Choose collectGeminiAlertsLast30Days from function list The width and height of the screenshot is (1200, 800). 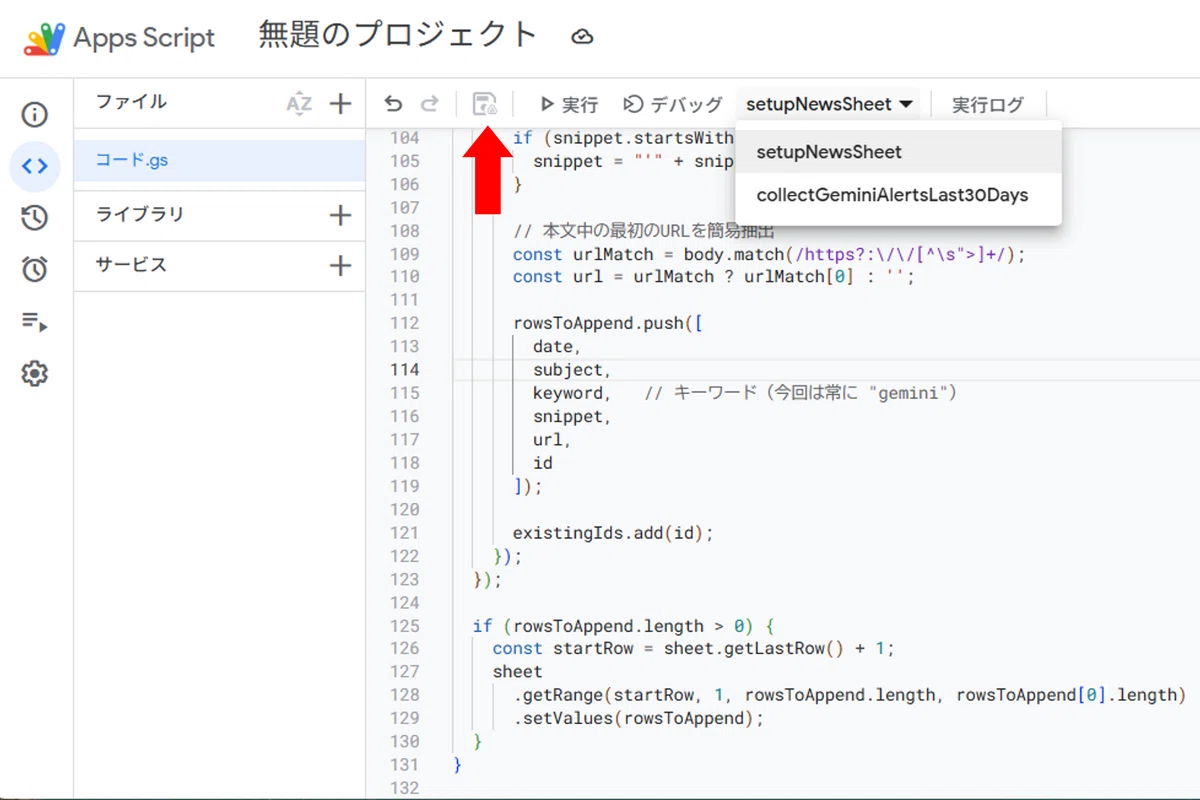pyautogui.click(x=898, y=195)
